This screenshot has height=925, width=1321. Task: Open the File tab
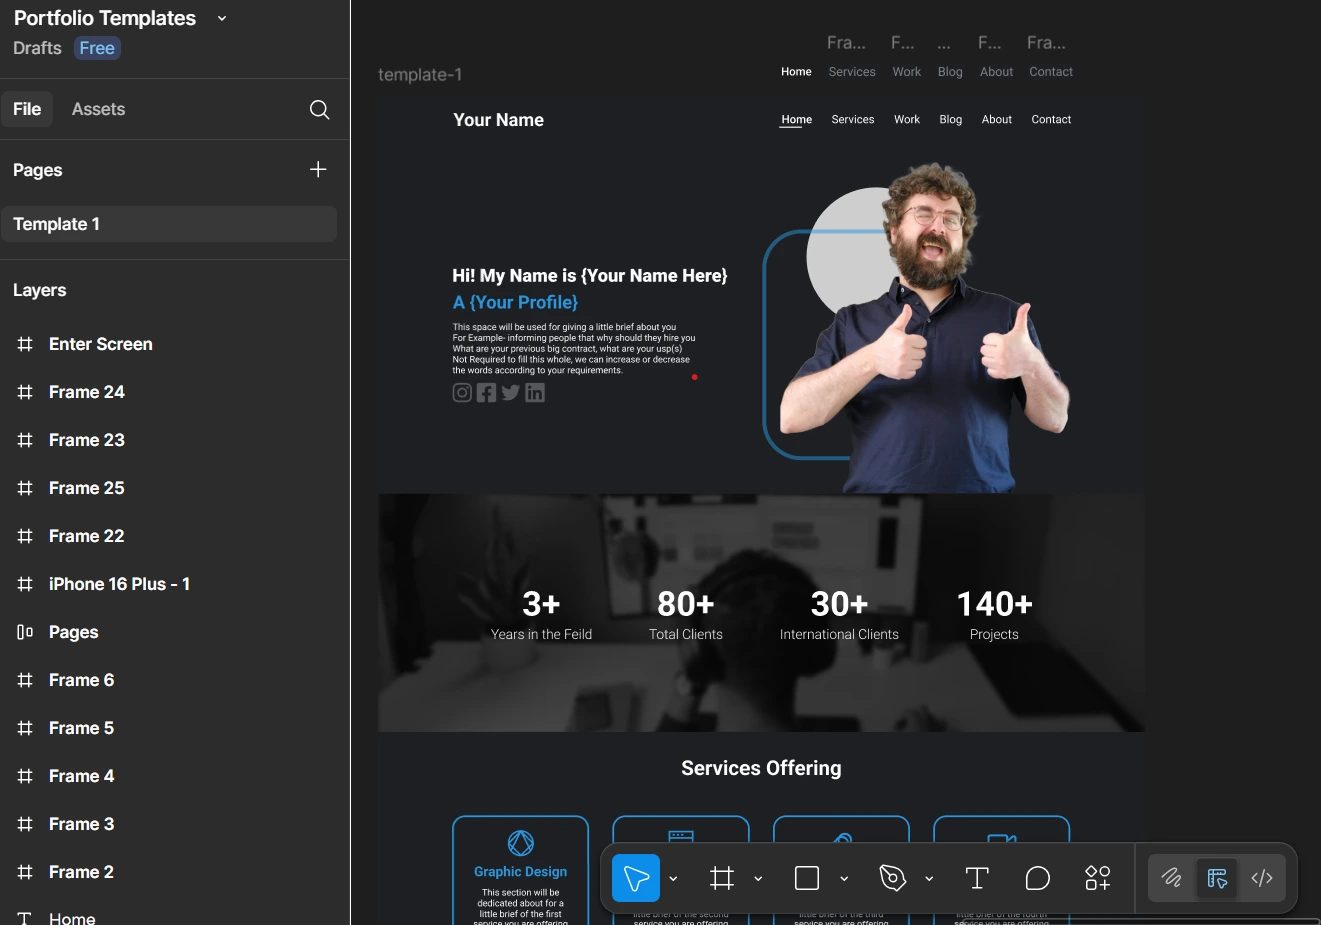pyautogui.click(x=27, y=109)
